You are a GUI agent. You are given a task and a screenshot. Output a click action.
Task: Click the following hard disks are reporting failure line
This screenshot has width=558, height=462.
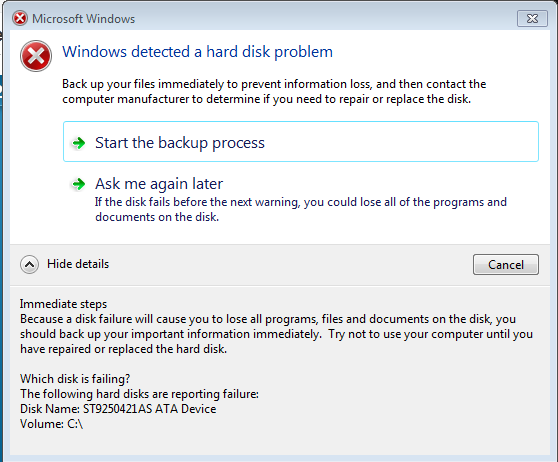tap(140, 394)
